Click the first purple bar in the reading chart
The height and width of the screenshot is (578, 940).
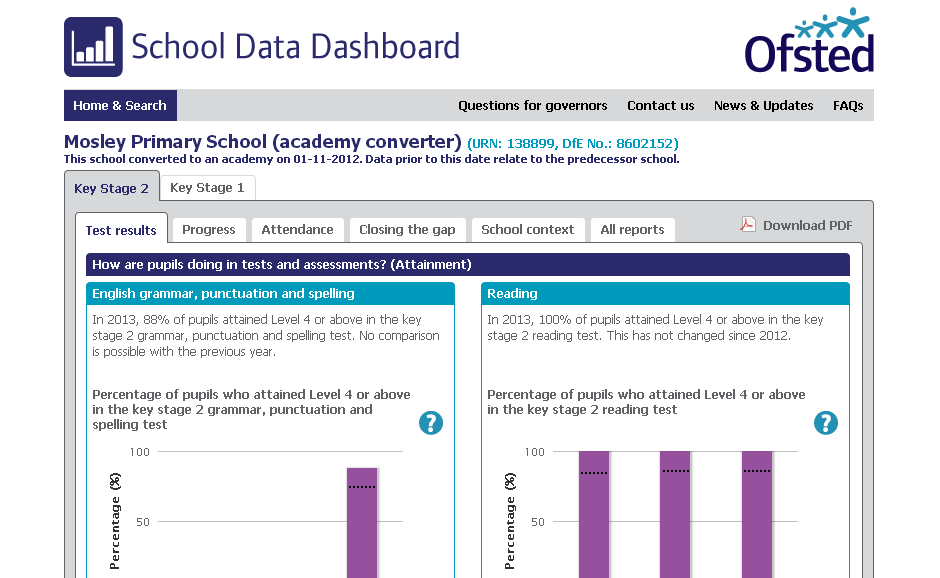pos(594,514)
